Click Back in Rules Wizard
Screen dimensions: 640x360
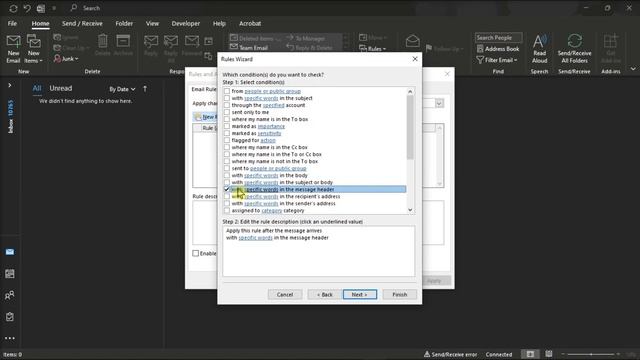(324, 294)
